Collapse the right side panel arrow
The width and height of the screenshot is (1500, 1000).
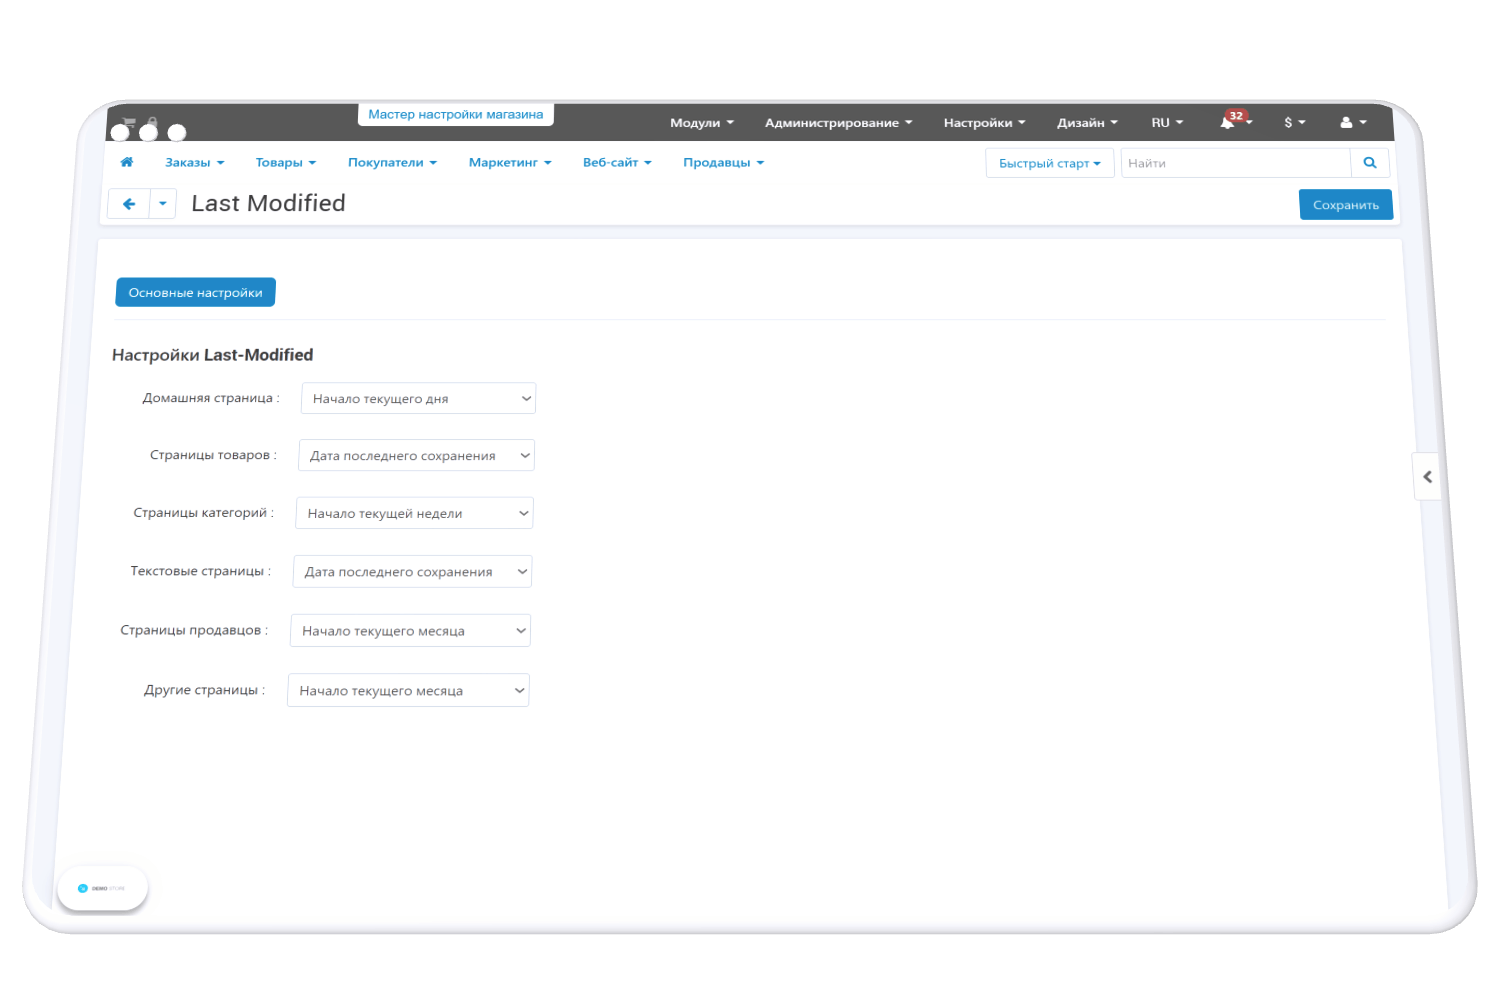(1427, 477)
